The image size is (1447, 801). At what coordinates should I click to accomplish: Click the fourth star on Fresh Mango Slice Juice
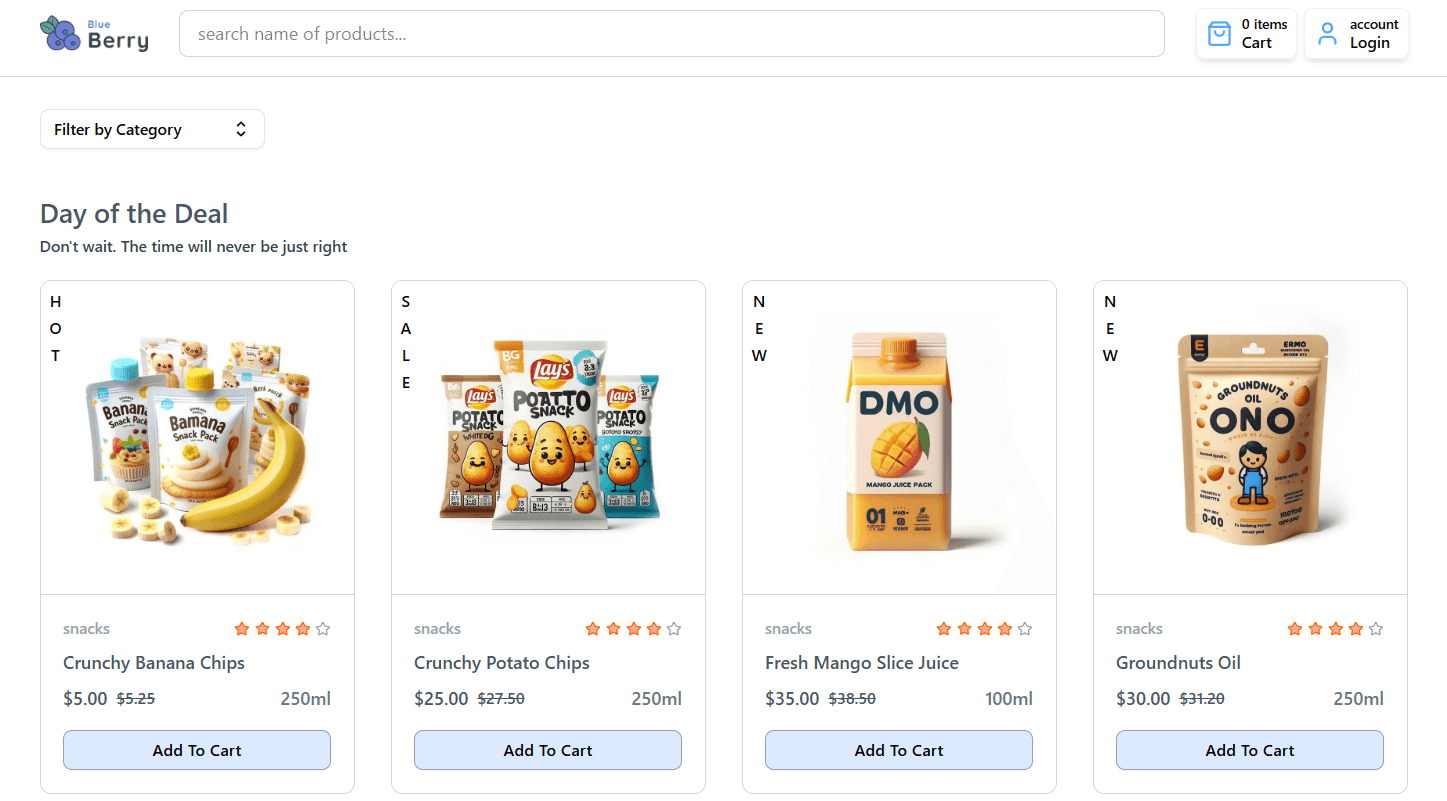click(x=1004, y=628)
